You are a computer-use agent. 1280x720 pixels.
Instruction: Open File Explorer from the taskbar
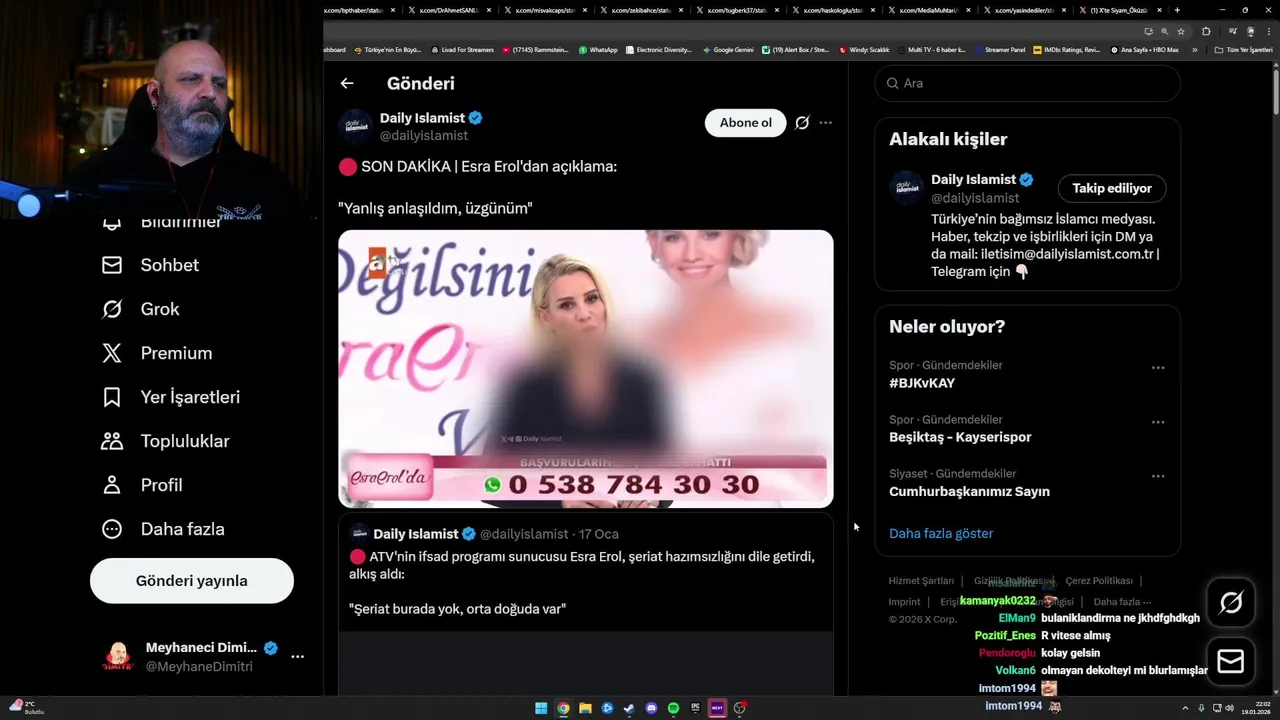[x=585, y=708]
